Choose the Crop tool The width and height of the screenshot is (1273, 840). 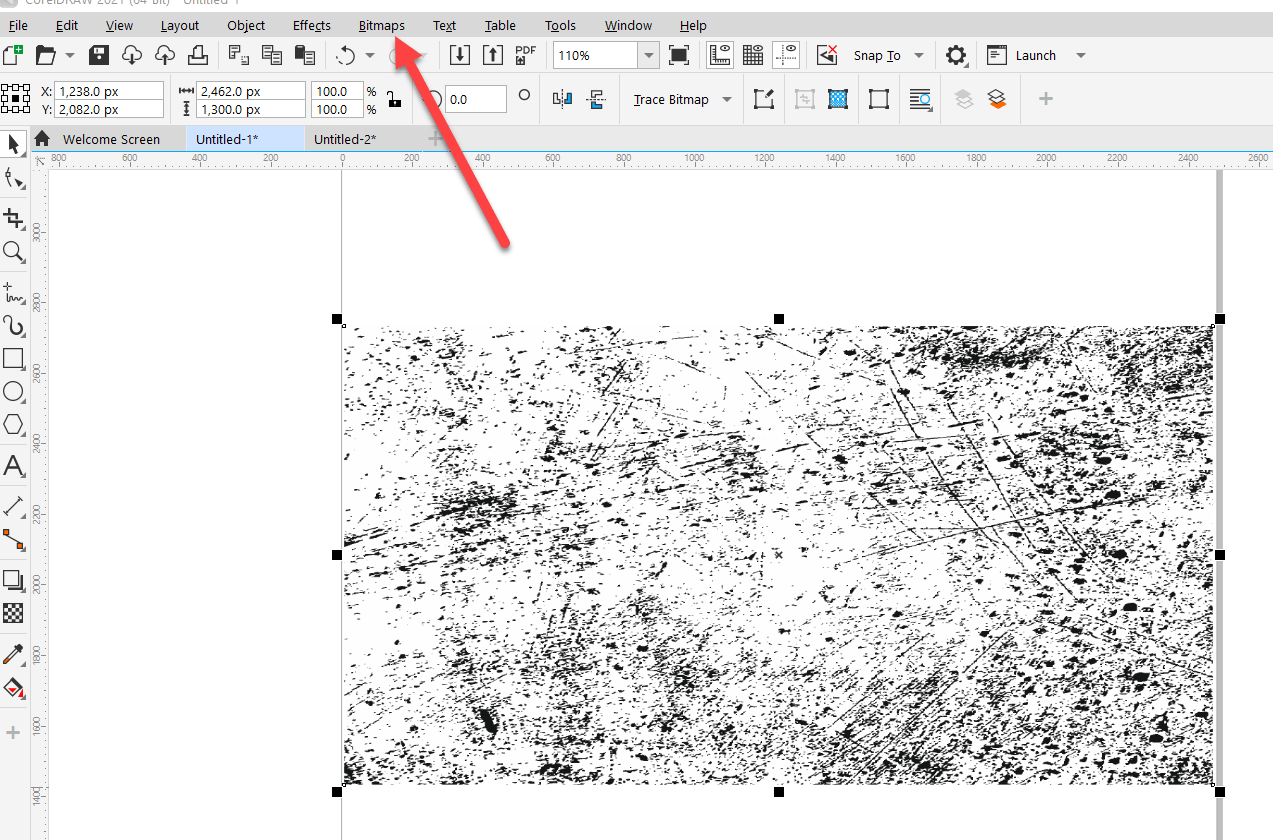click(13, 217)
